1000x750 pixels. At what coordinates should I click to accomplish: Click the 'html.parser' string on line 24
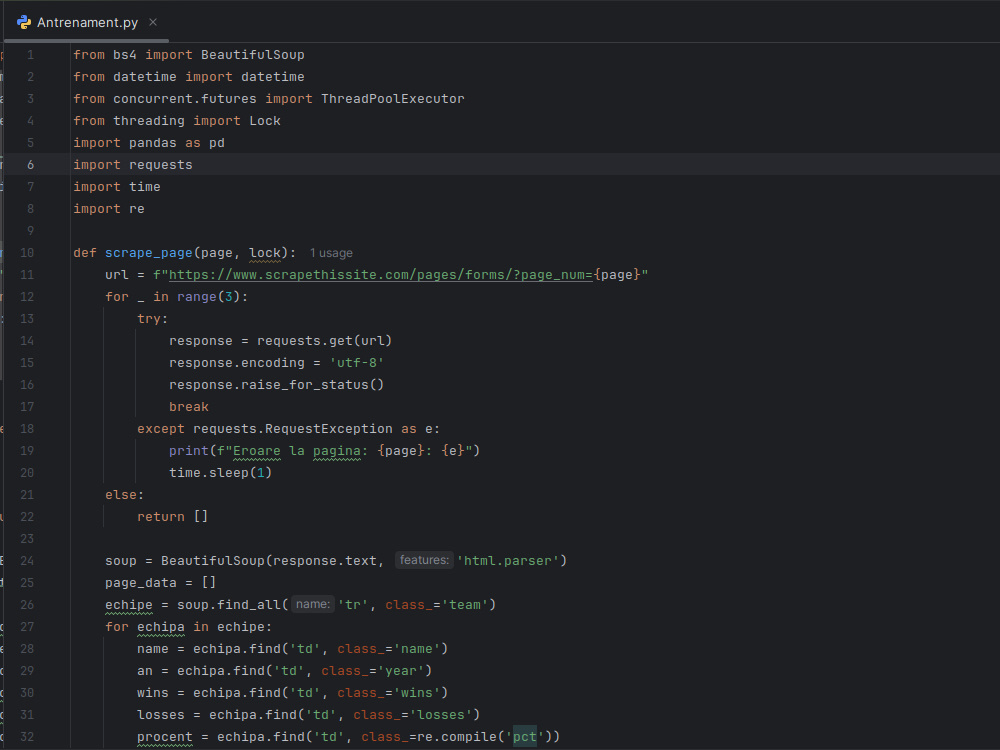[x=508, y=561]
